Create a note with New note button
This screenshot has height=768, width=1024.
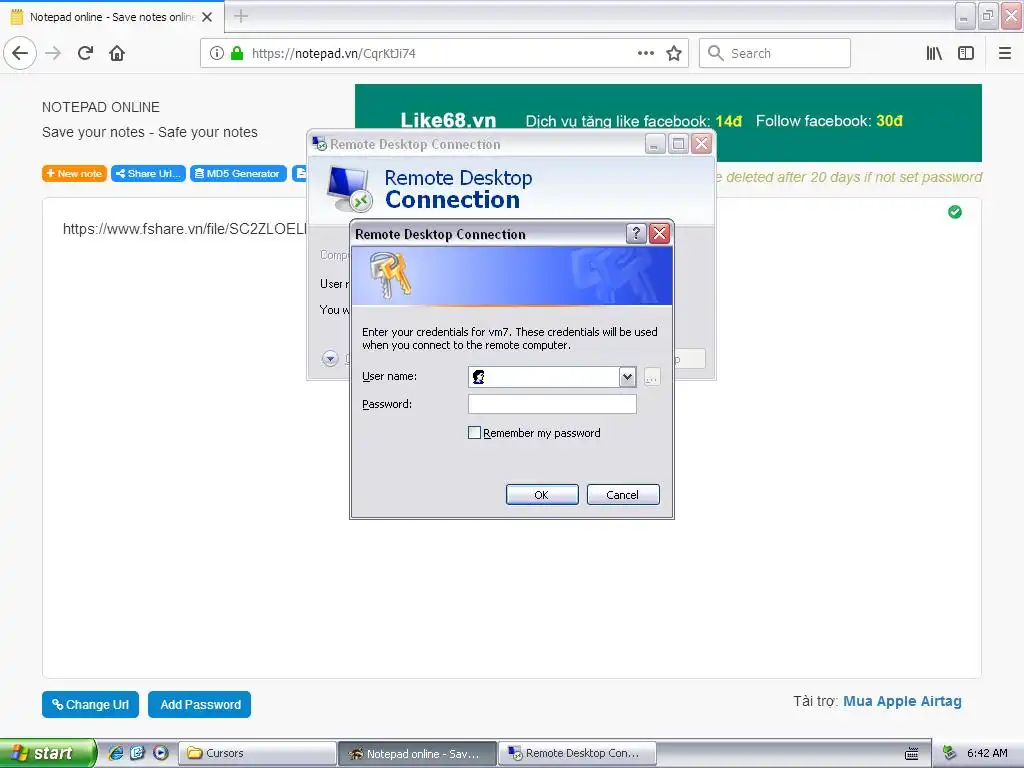[74, 173]
